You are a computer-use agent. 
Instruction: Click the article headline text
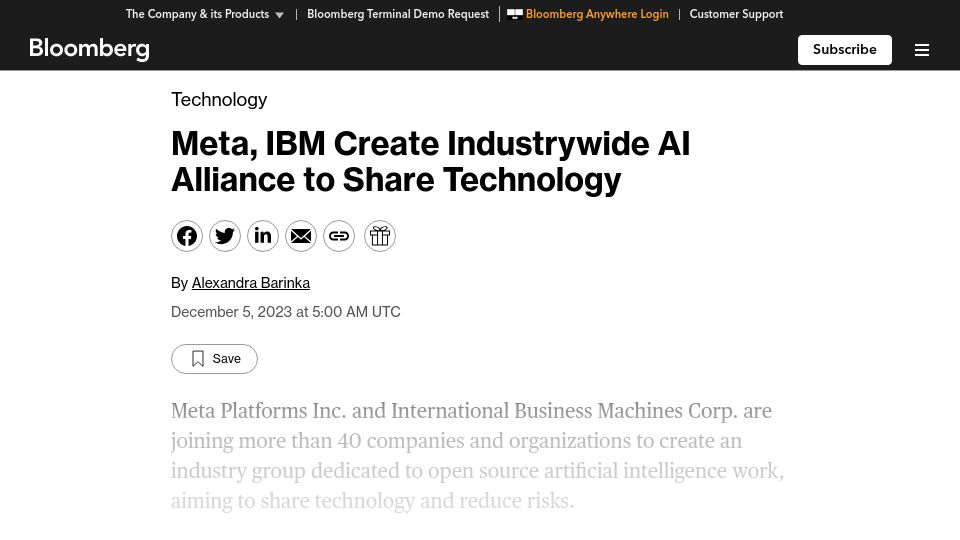[430, 161]
